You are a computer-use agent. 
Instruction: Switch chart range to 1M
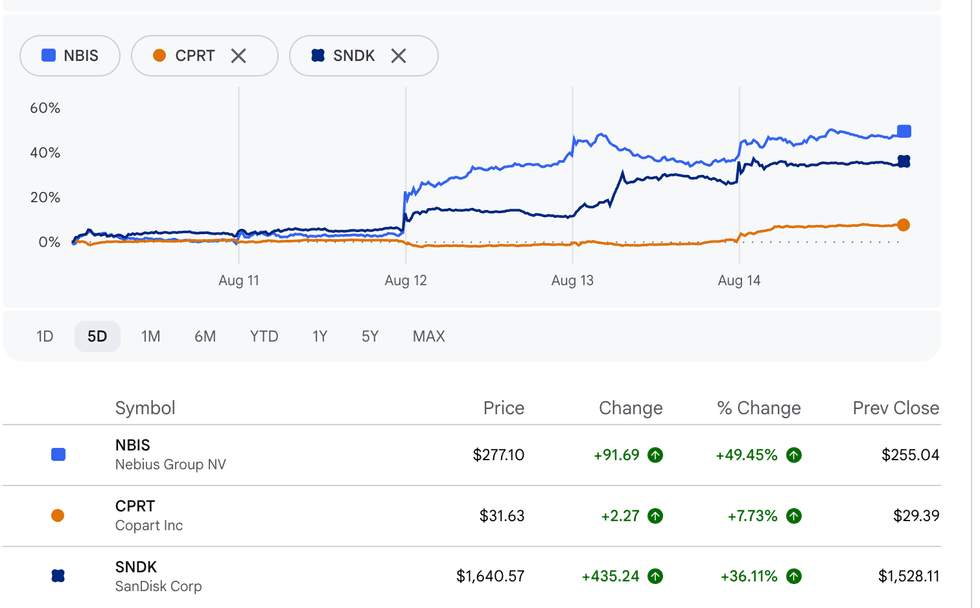pyautogui.click(x=151, y=337)
